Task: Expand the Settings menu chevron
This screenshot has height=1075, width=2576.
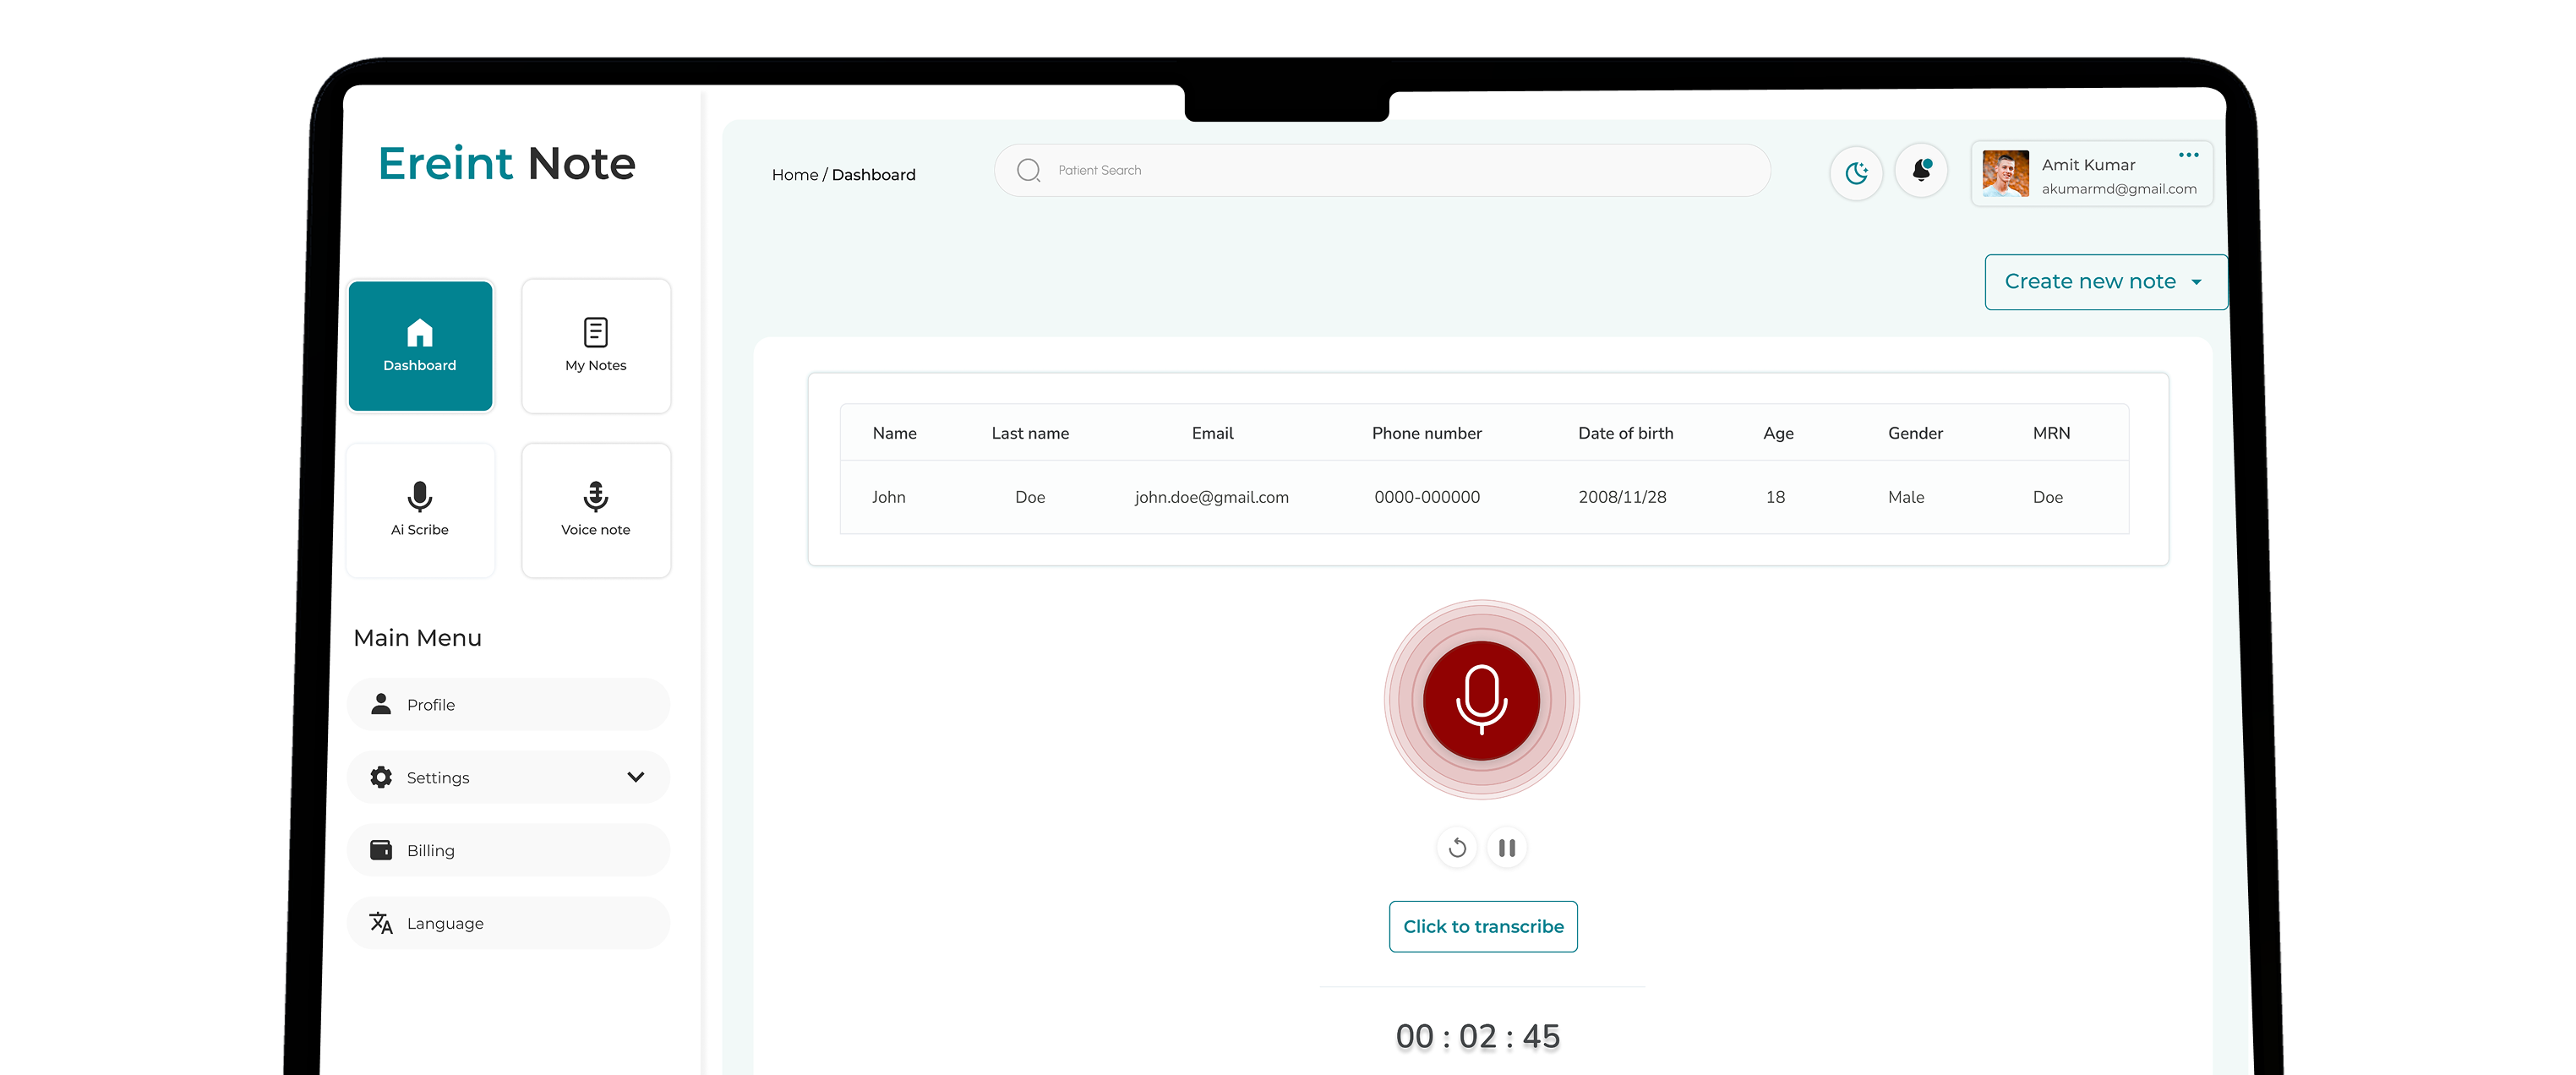Action: pyautogui.click(x=635, y=777)
